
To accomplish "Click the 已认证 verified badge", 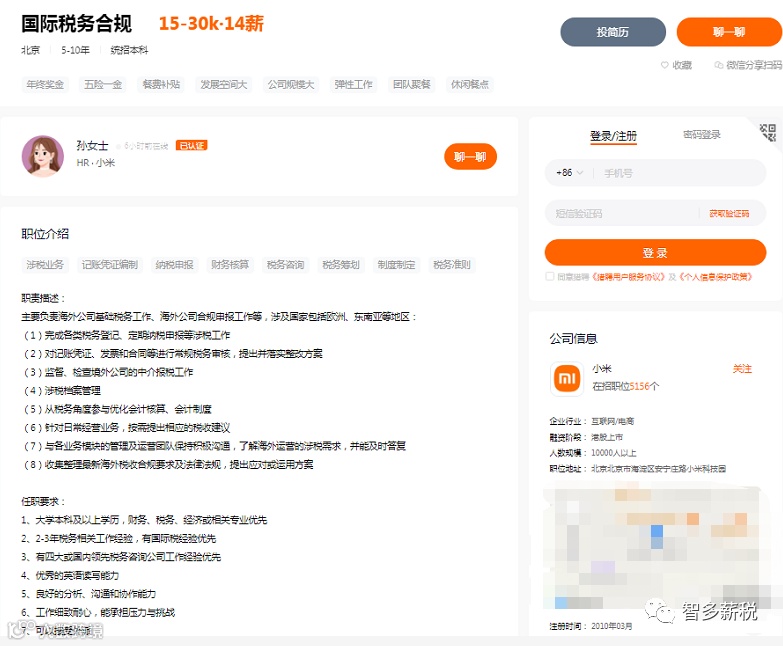I will click(191, 145).
